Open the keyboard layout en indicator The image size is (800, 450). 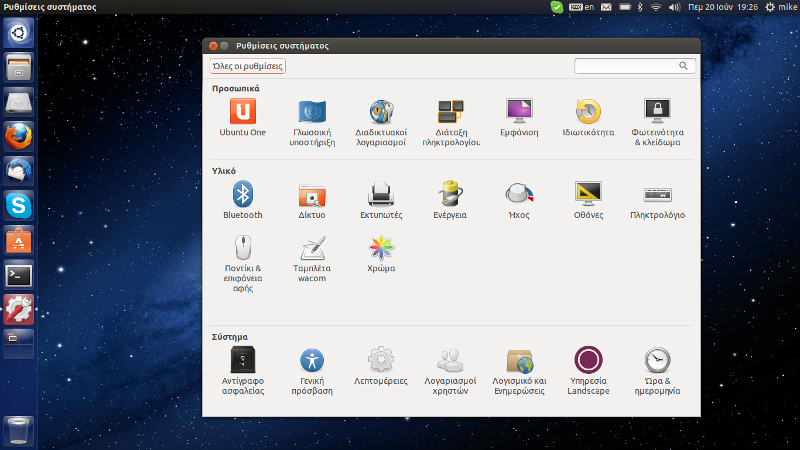(x=583, y=7)
